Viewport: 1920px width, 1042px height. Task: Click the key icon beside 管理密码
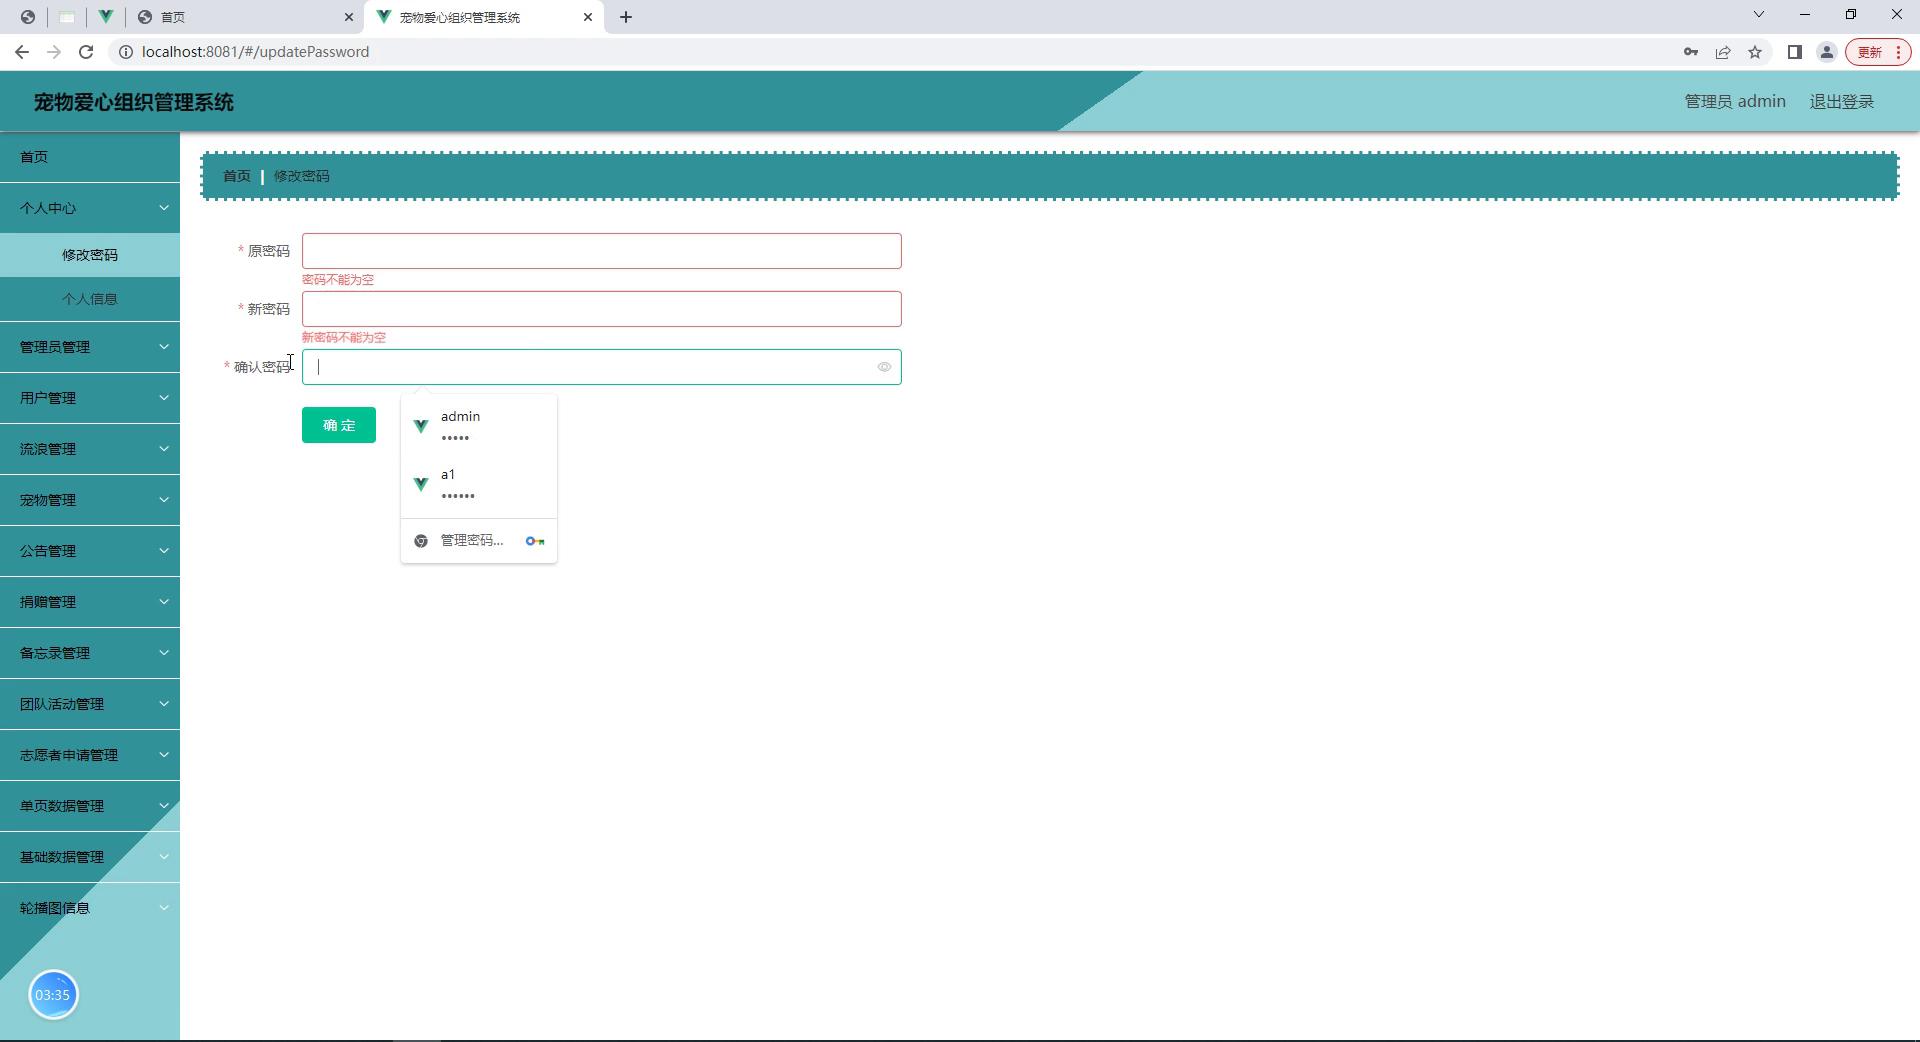535,541
